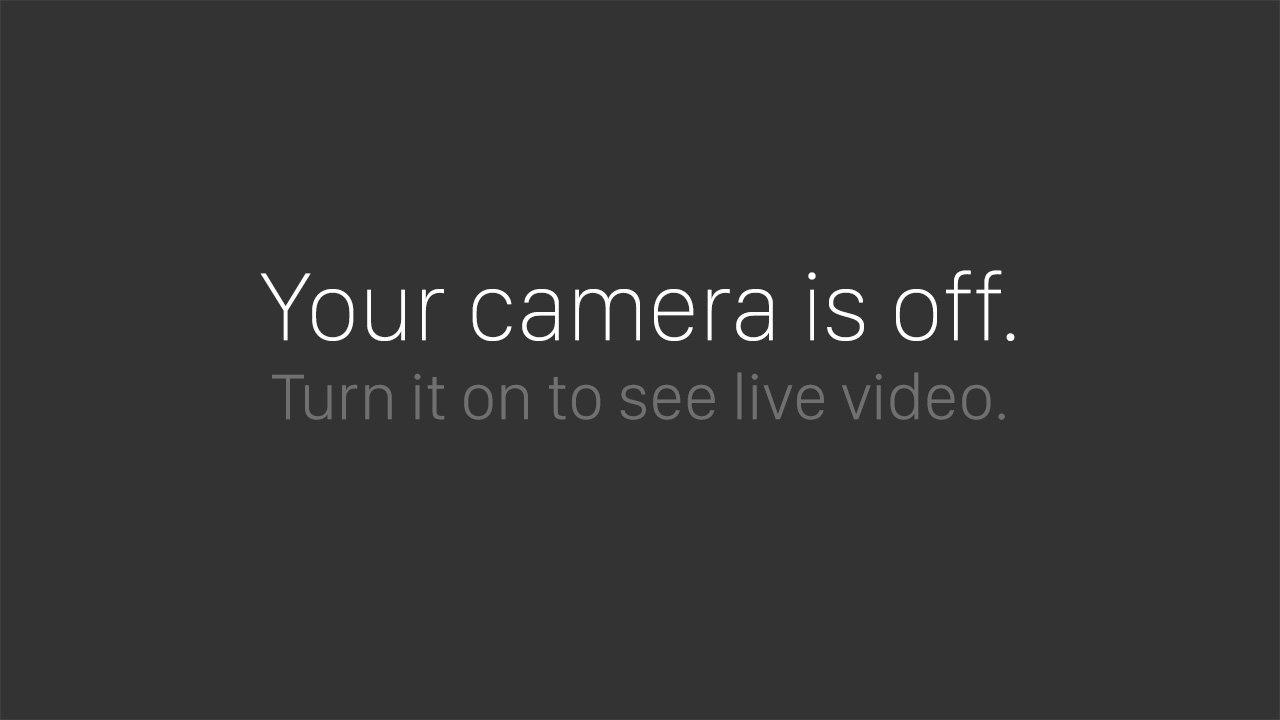Click the "Turn it on to see live video." subtitle
The image size is (1280, 720).
(x=639, y=396)
